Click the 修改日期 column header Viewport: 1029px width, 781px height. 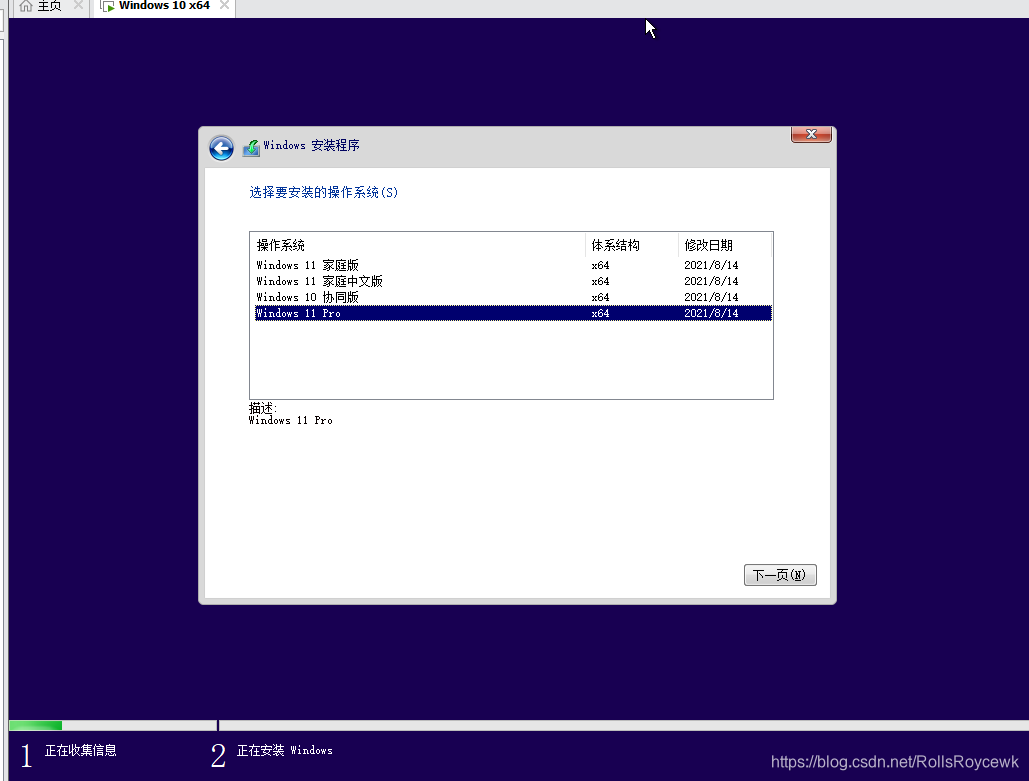(724, 245)
